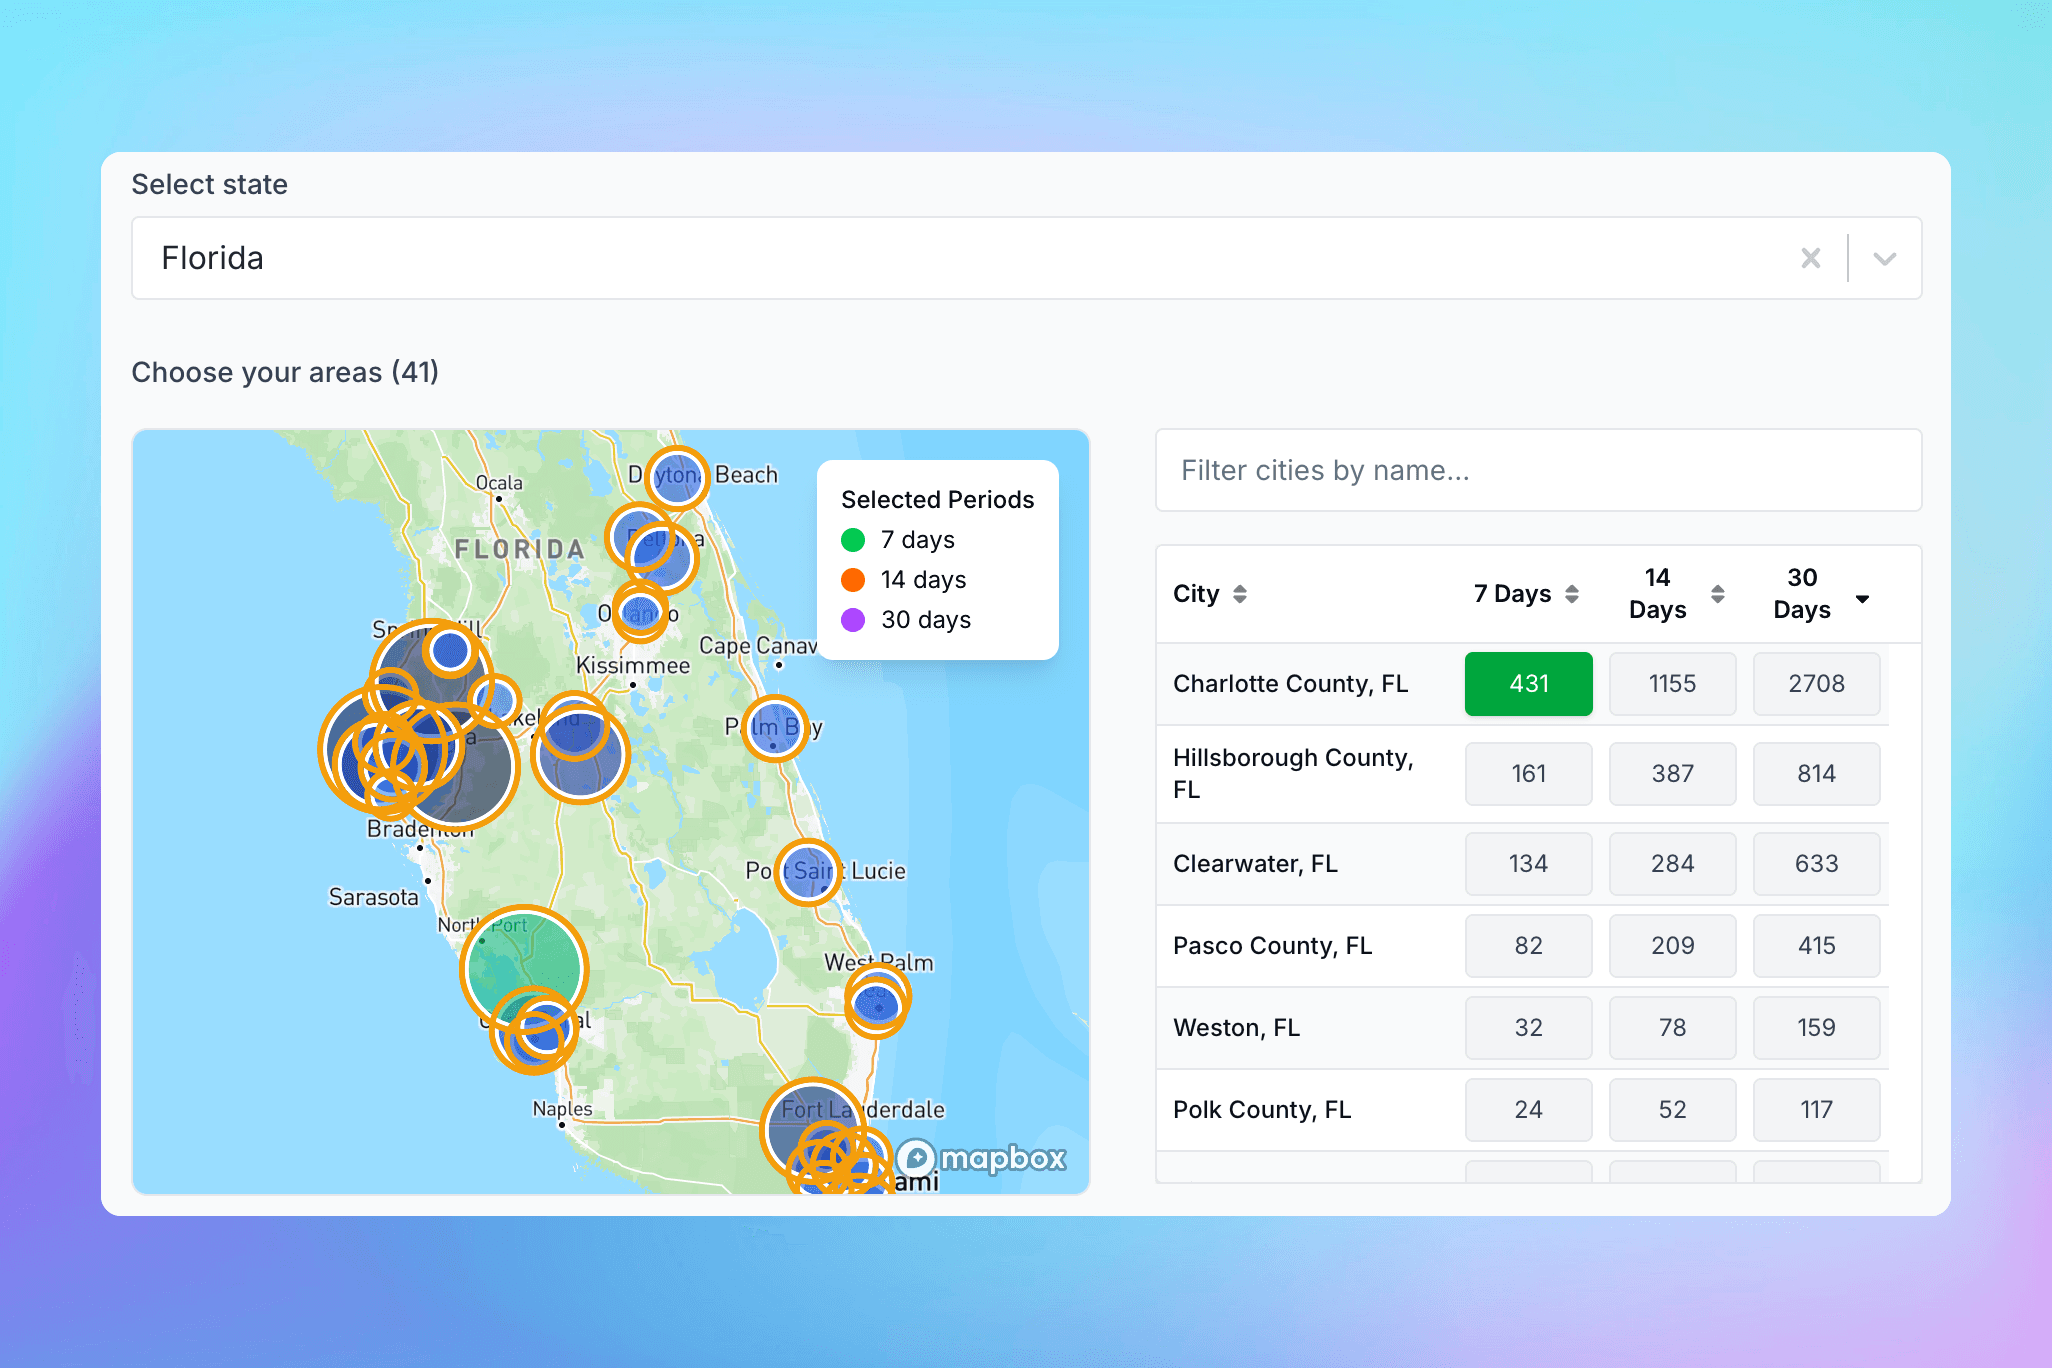
Task: Select Polk County 30 days value 117
Action: point(1816,1110)
